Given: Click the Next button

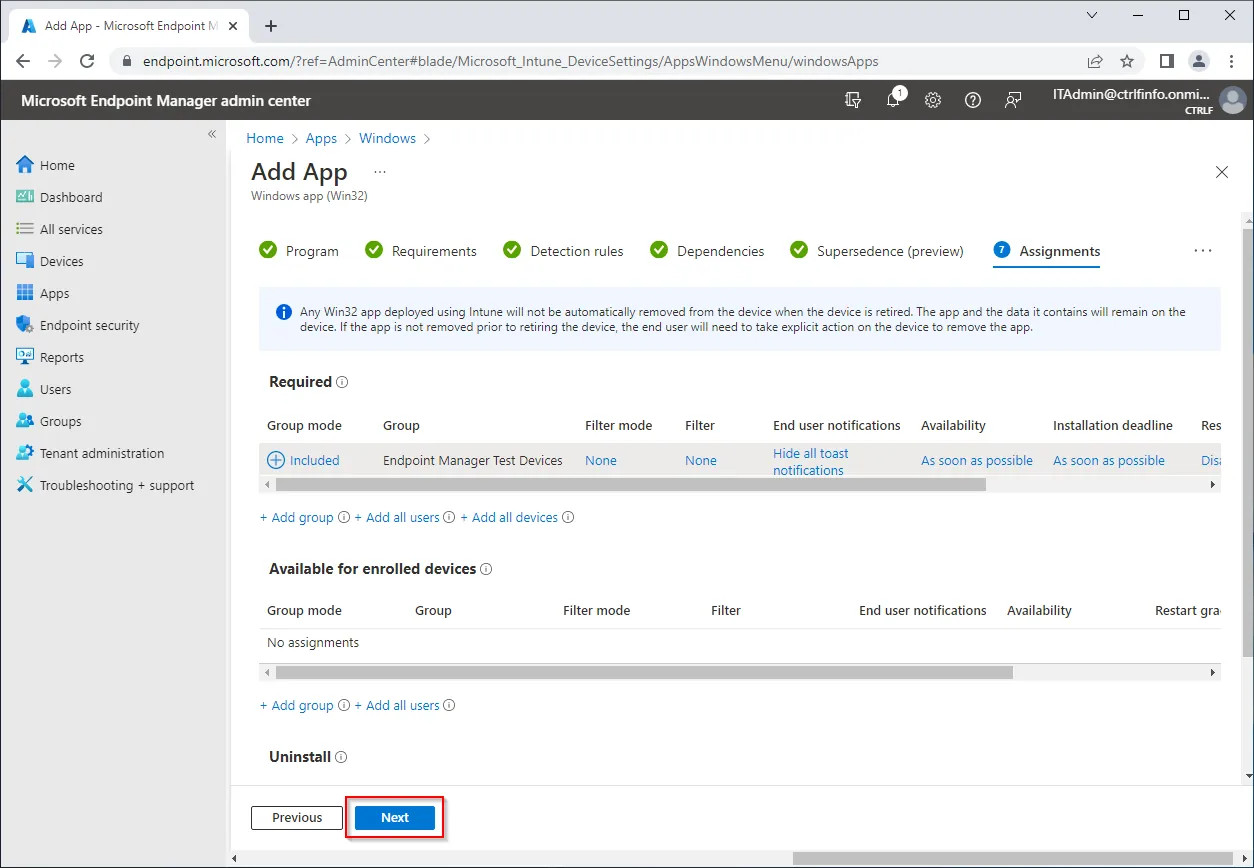Looking at the screenshot, I should point(395,817).
